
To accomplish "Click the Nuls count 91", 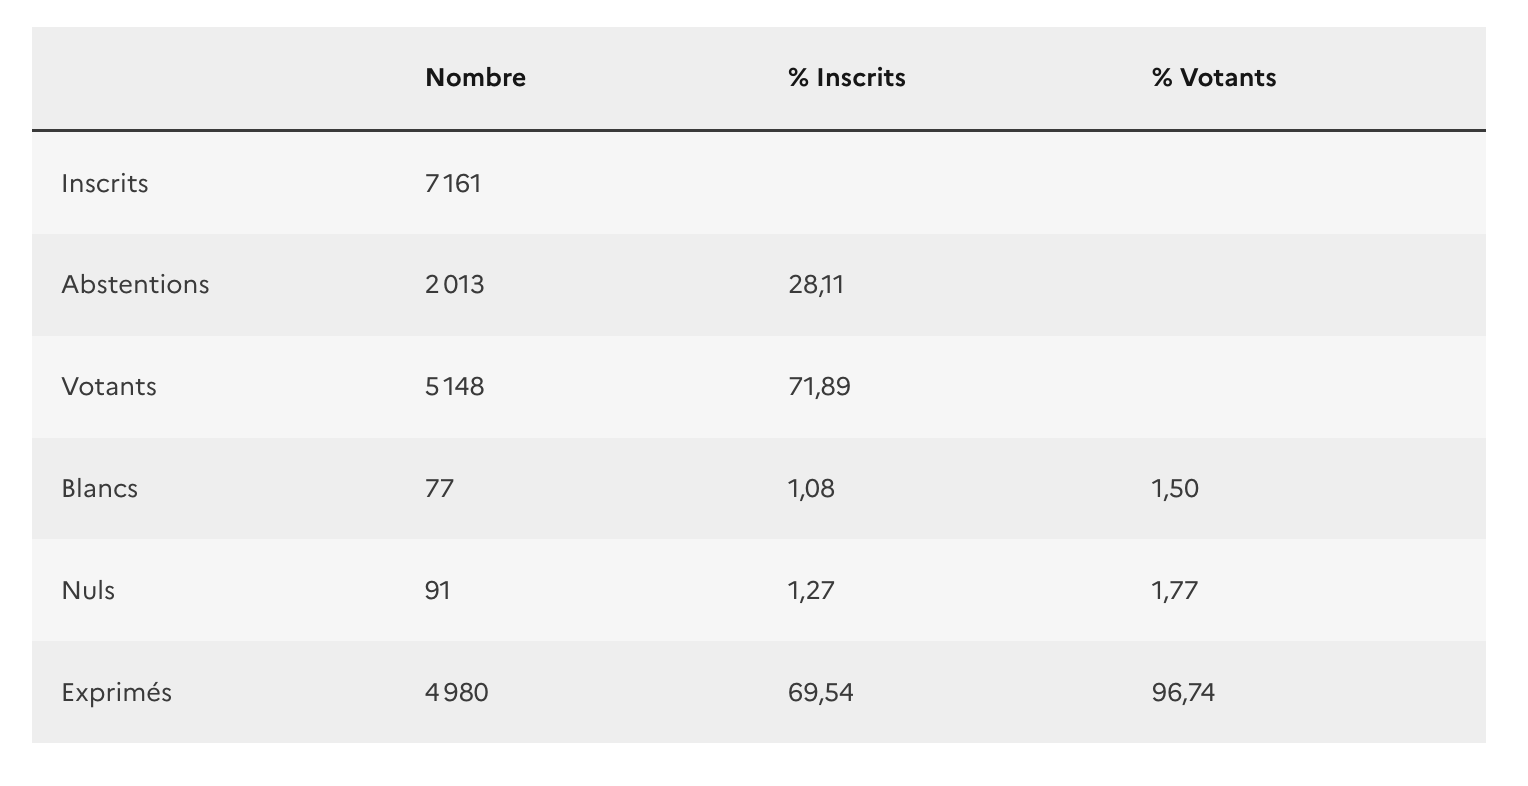I will [x=438, y=591].
